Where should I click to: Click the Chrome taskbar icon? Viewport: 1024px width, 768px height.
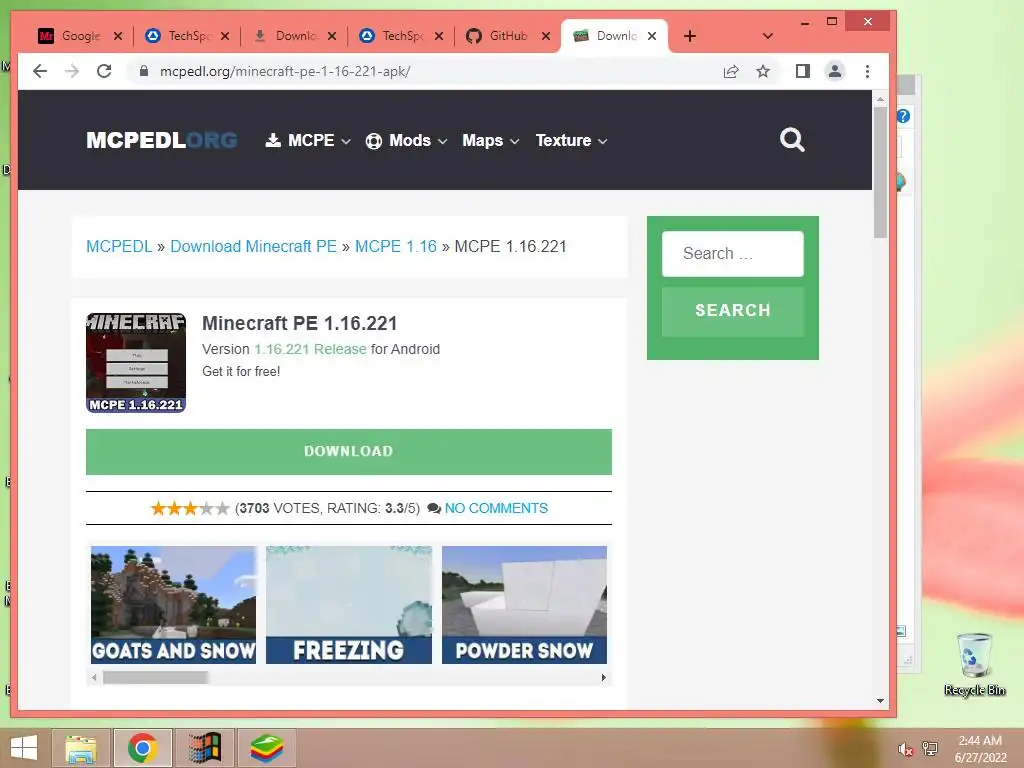(x=142, y=748)
